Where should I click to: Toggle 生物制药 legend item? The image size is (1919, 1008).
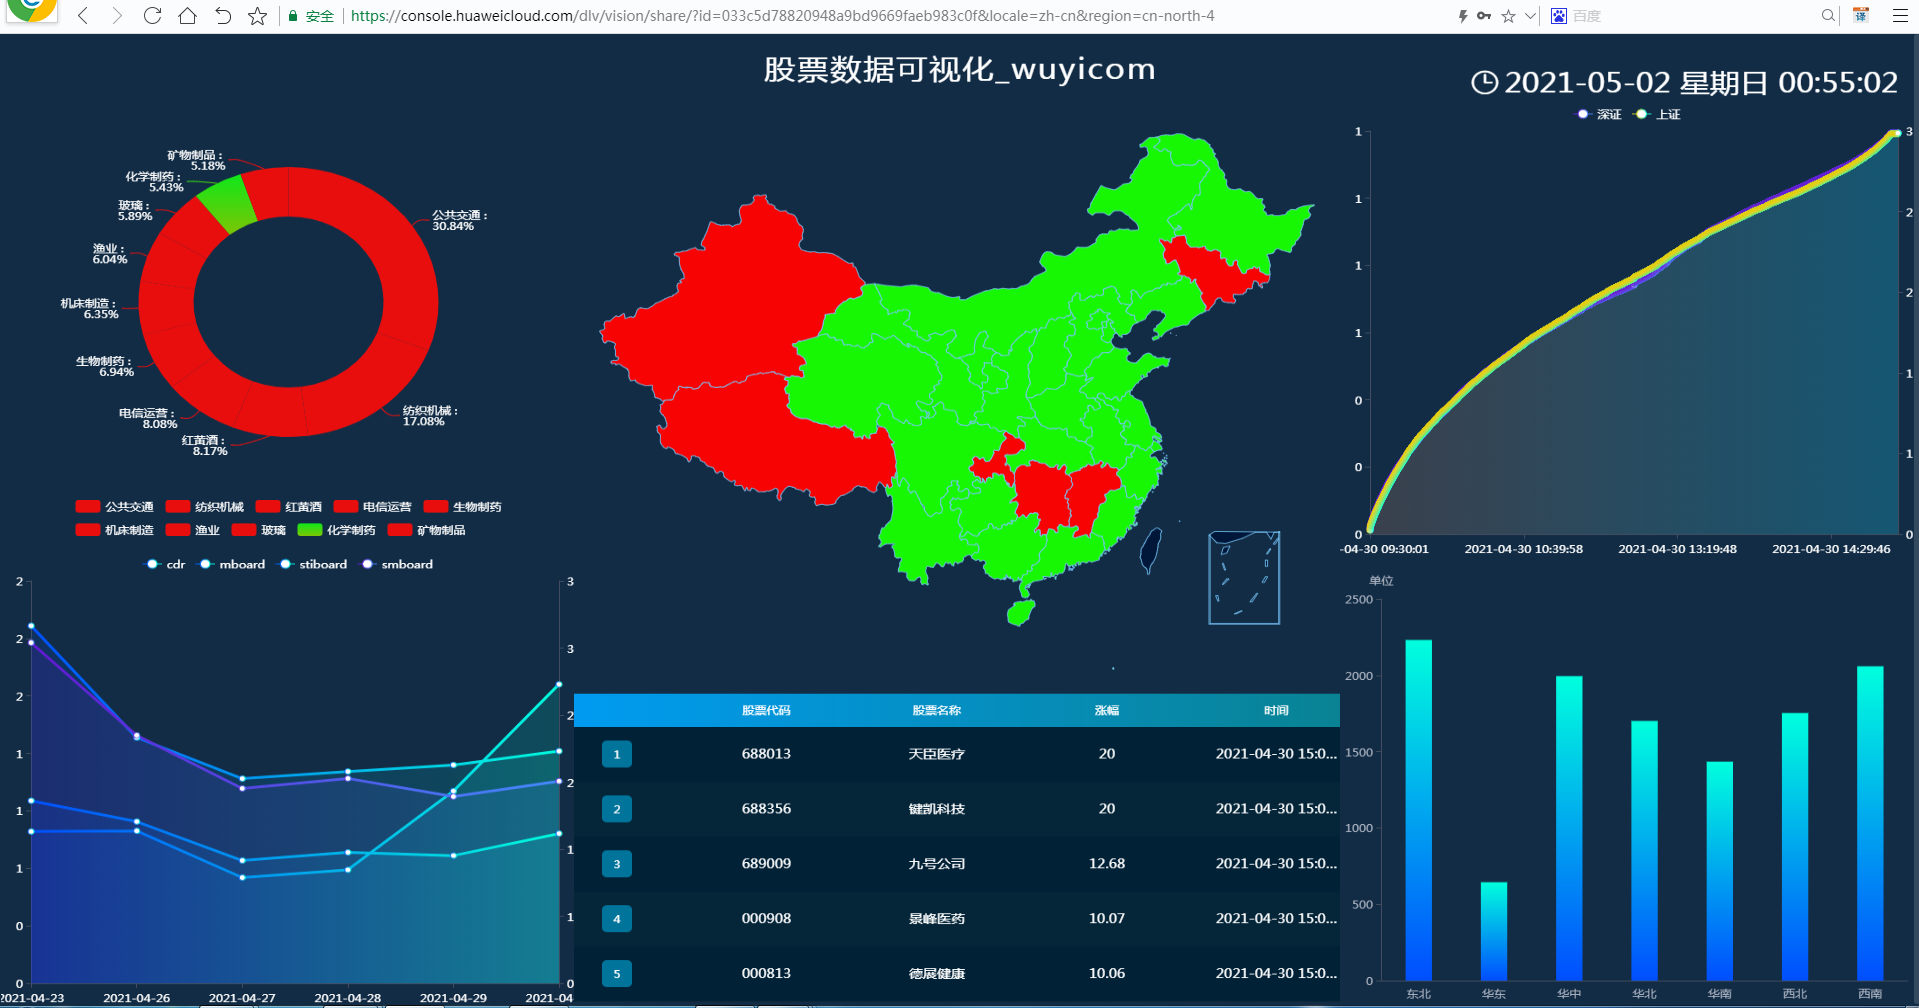point(462,507)
